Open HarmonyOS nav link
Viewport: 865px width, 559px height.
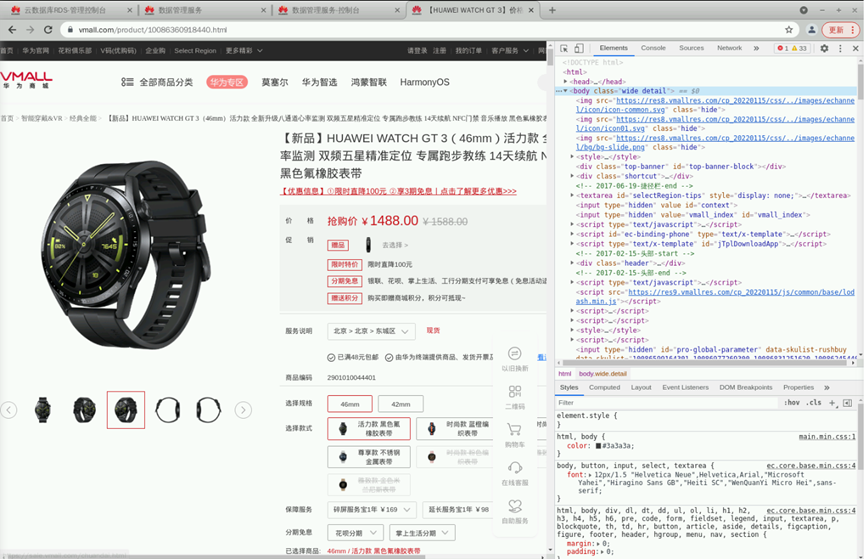(x=425, y=82)
